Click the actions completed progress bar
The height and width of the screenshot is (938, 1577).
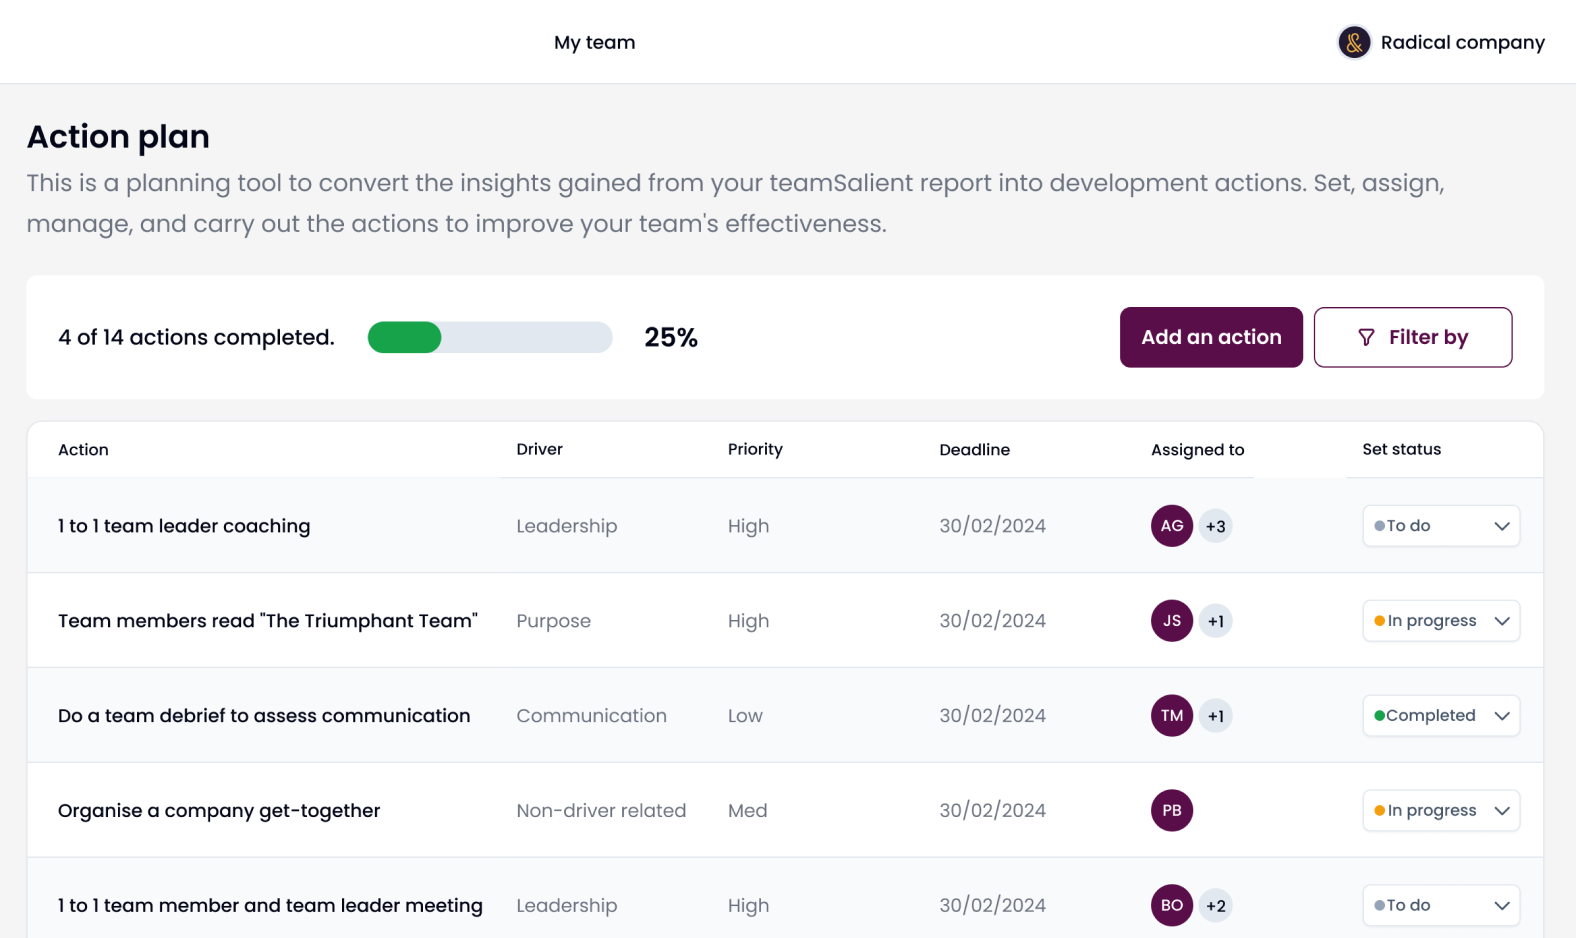pyautogui.click(x=489, y=337)
